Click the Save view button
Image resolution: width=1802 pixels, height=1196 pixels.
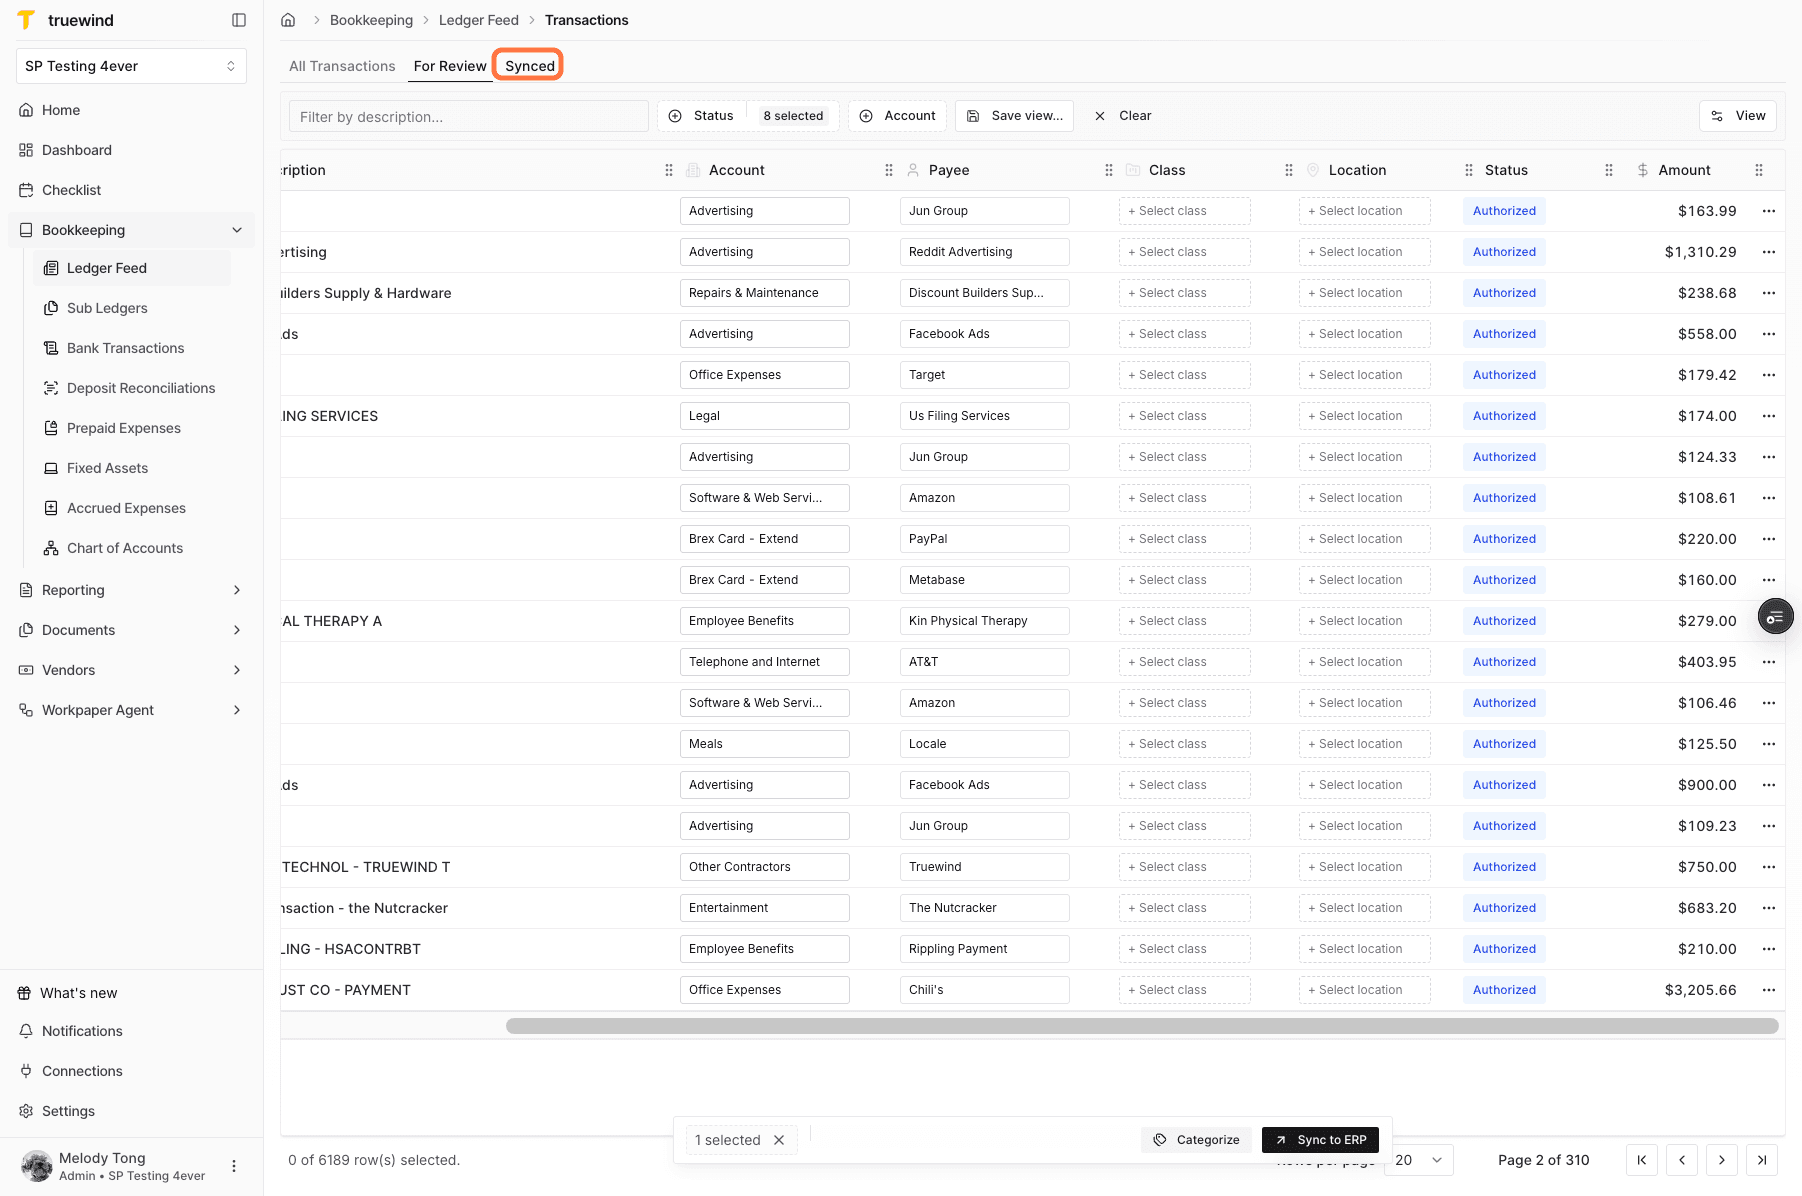[1015, 116]
